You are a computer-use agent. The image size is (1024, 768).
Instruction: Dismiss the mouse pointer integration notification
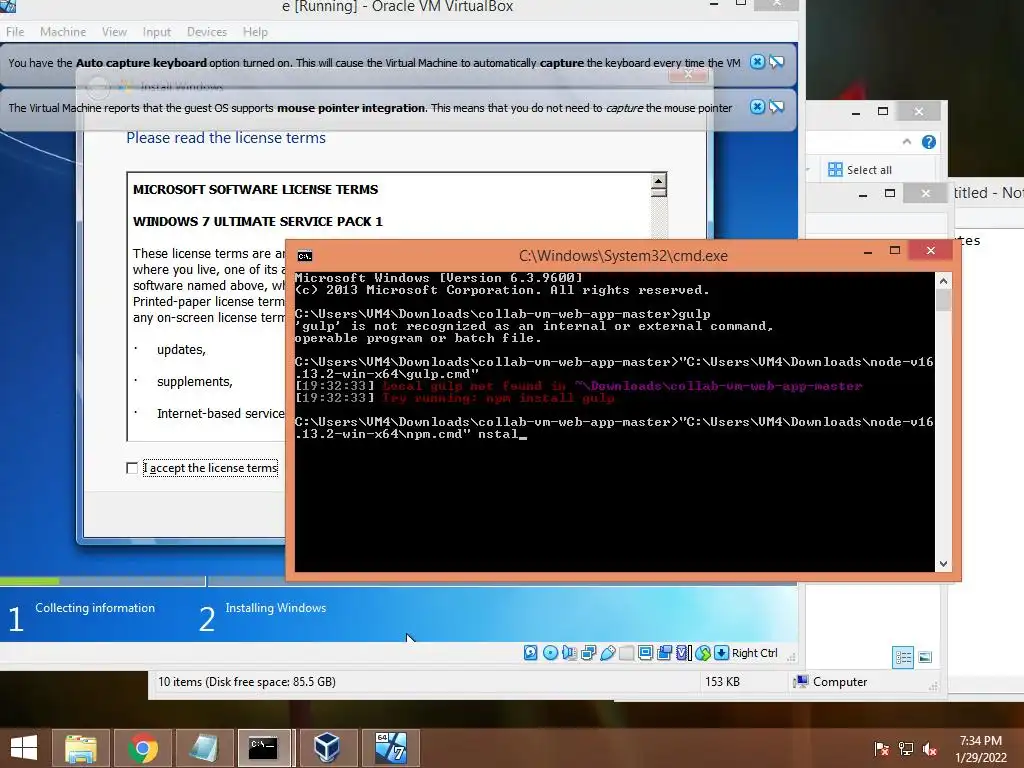click(757, 106)
